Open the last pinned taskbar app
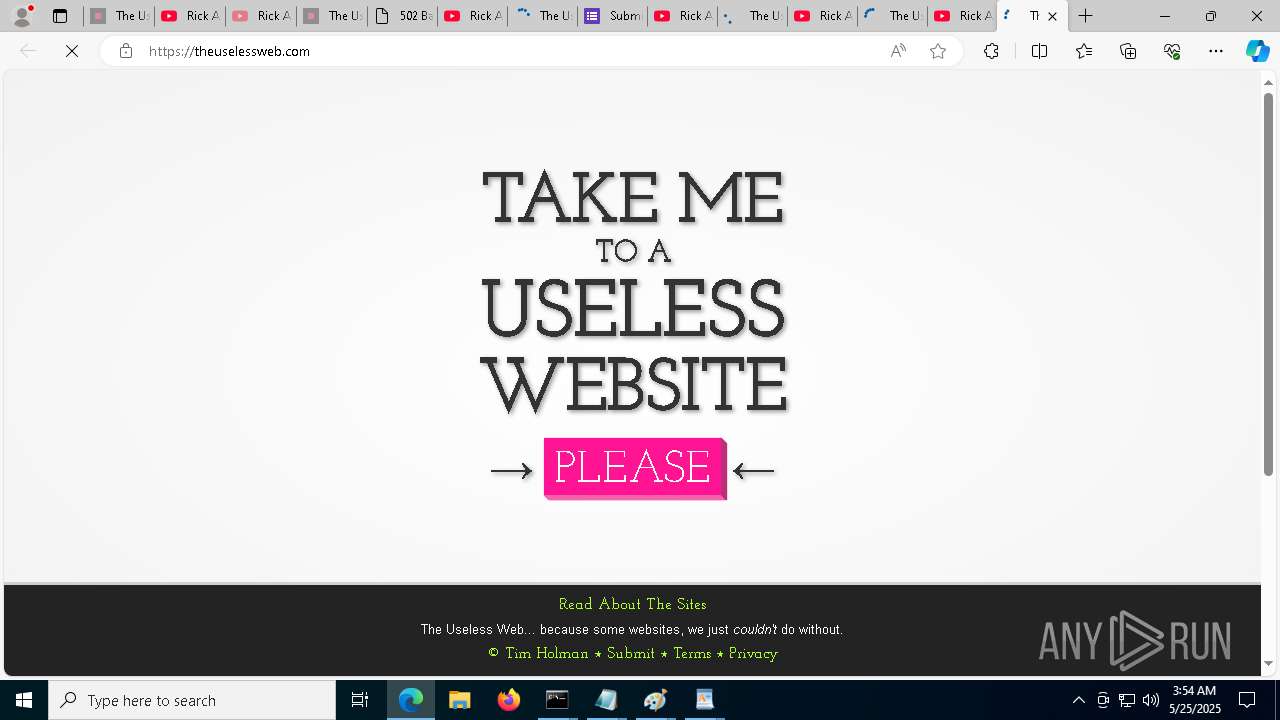Screen dimensions: 1280x720 pos(704,700)
